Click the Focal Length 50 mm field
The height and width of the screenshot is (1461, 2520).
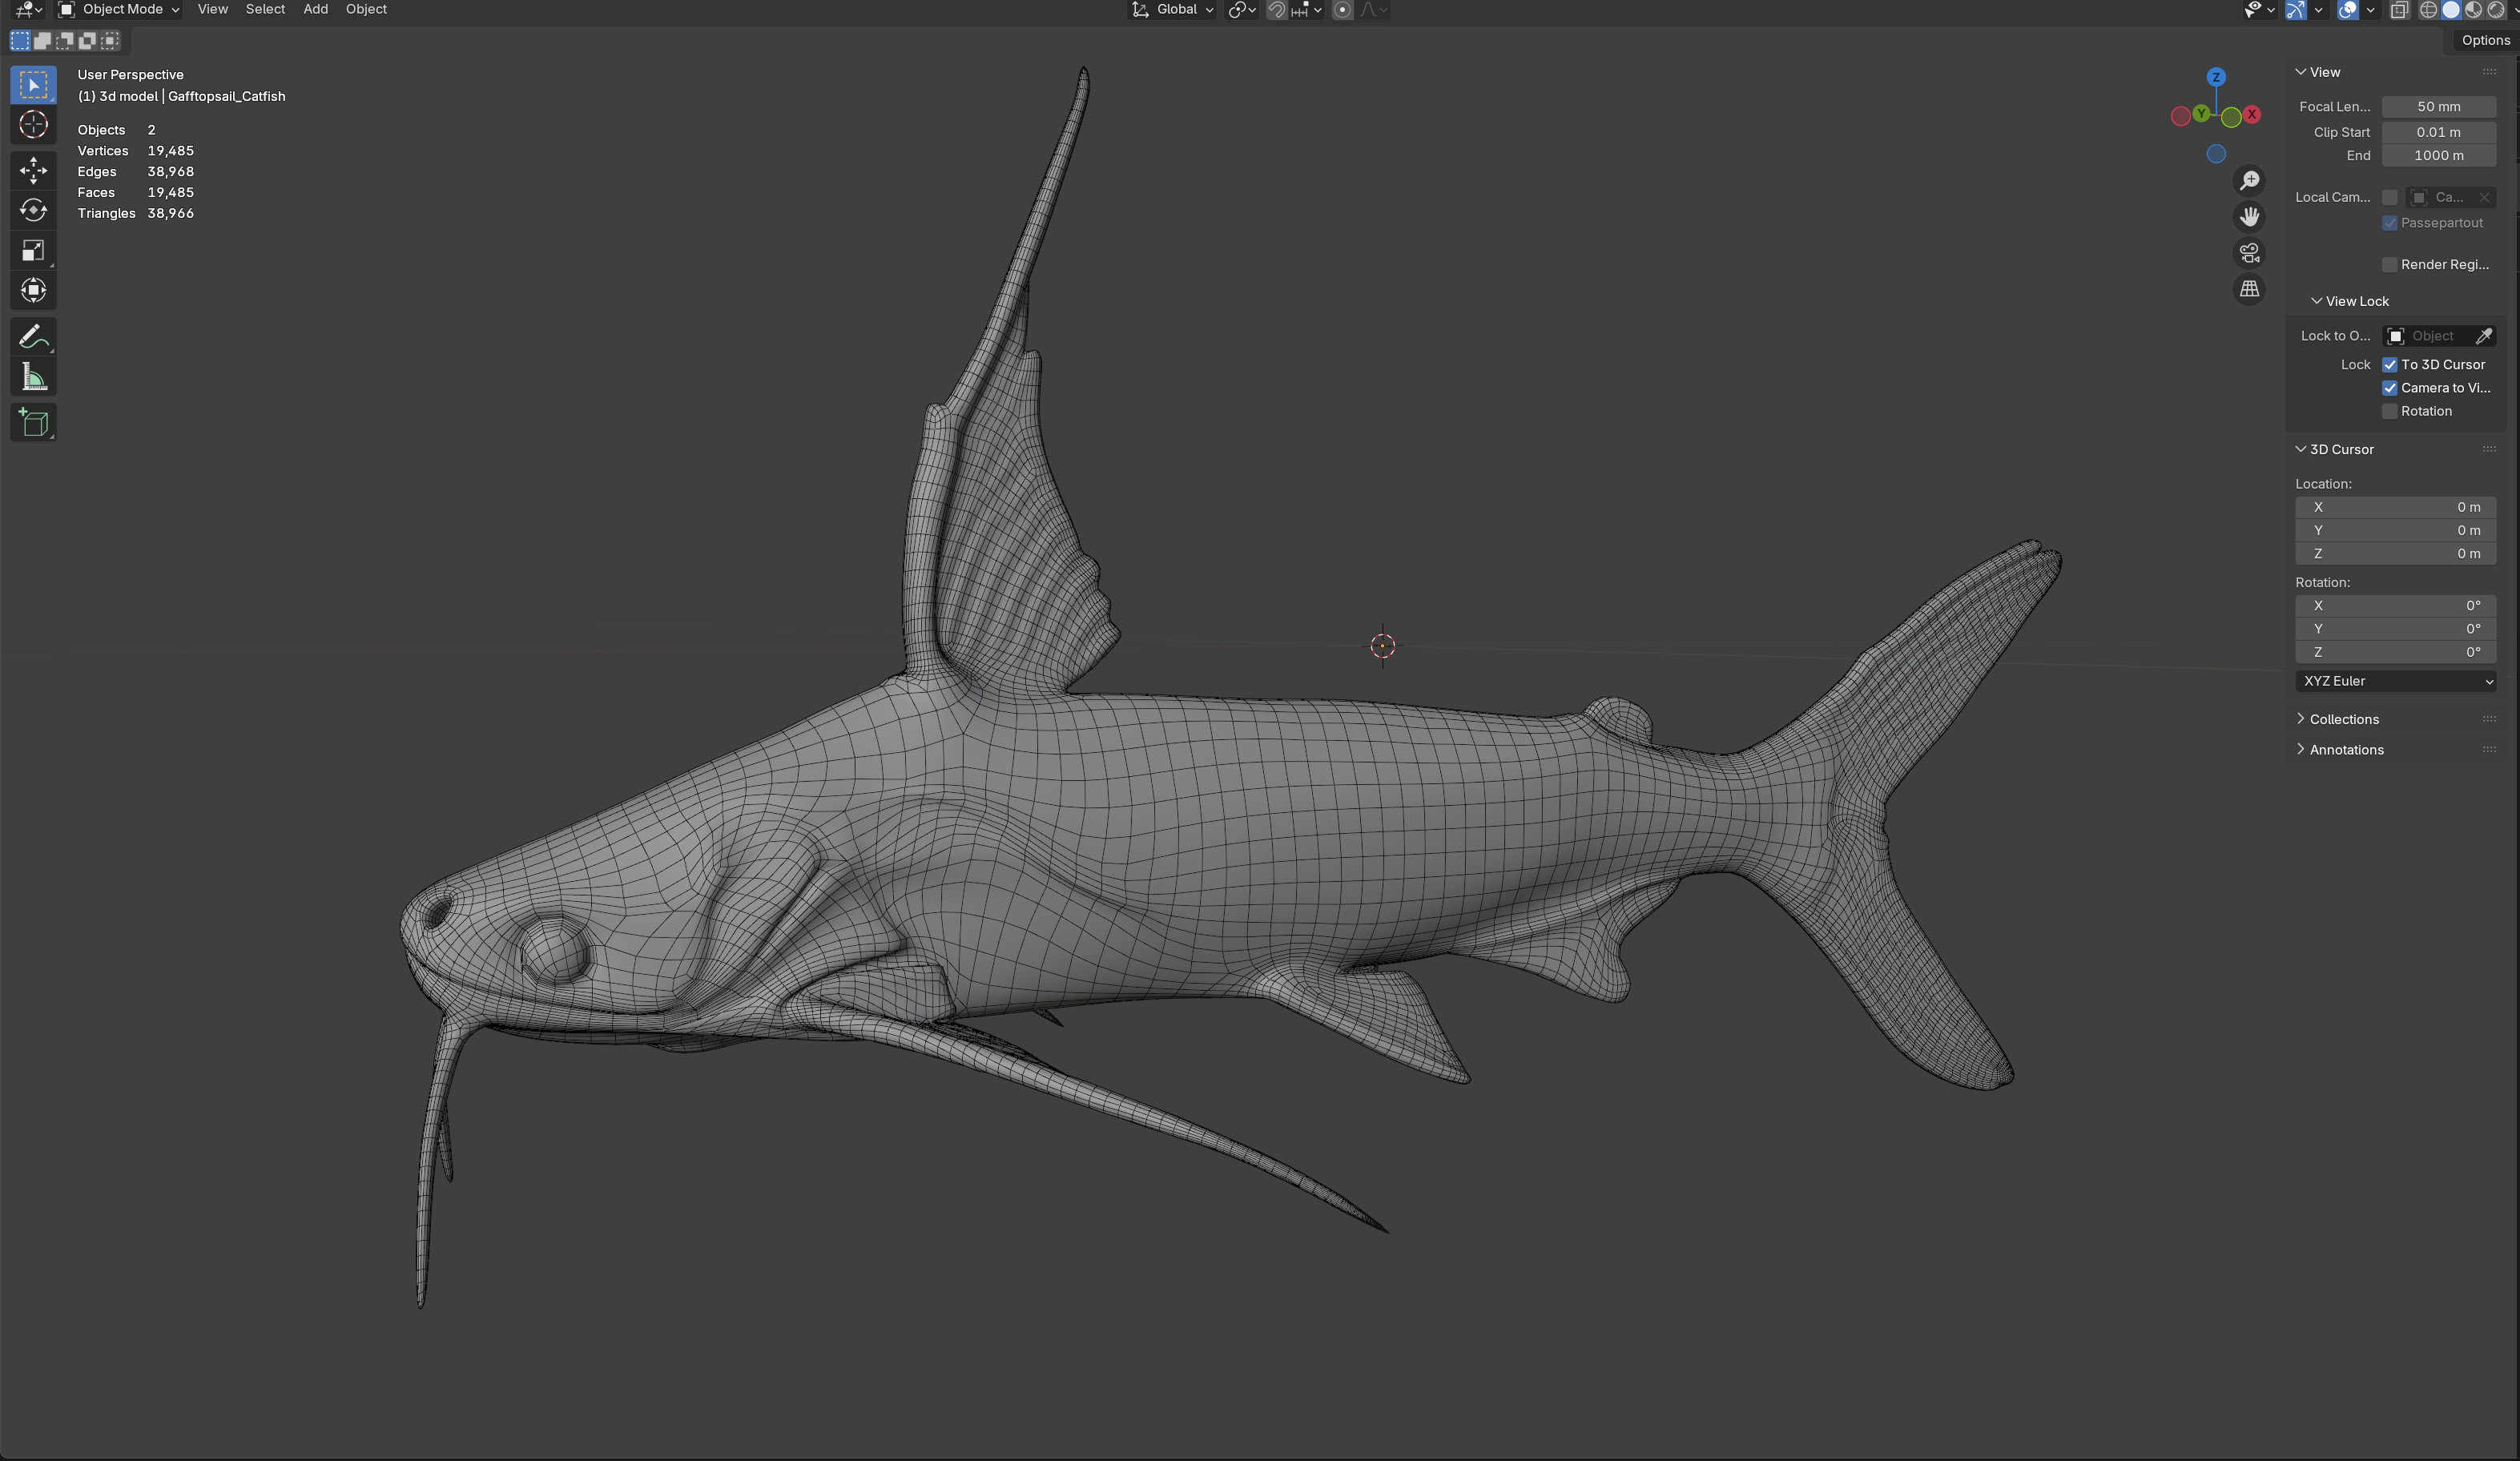2438,107
